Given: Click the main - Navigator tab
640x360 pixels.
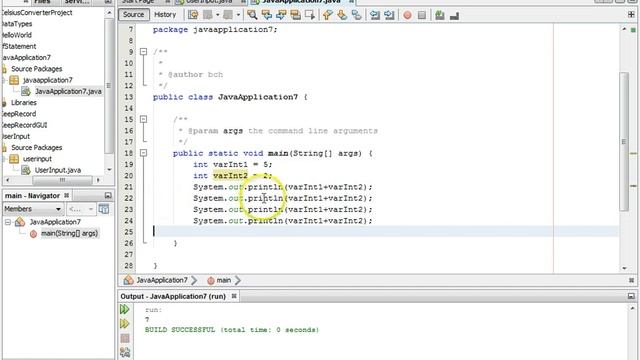Looking at the screenshot, I should point(32,196).
